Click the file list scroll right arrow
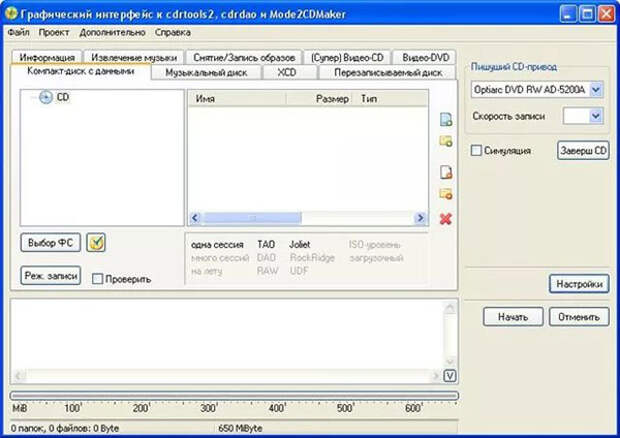Viewport: 620px width, 438px height. tap(421, 218)
